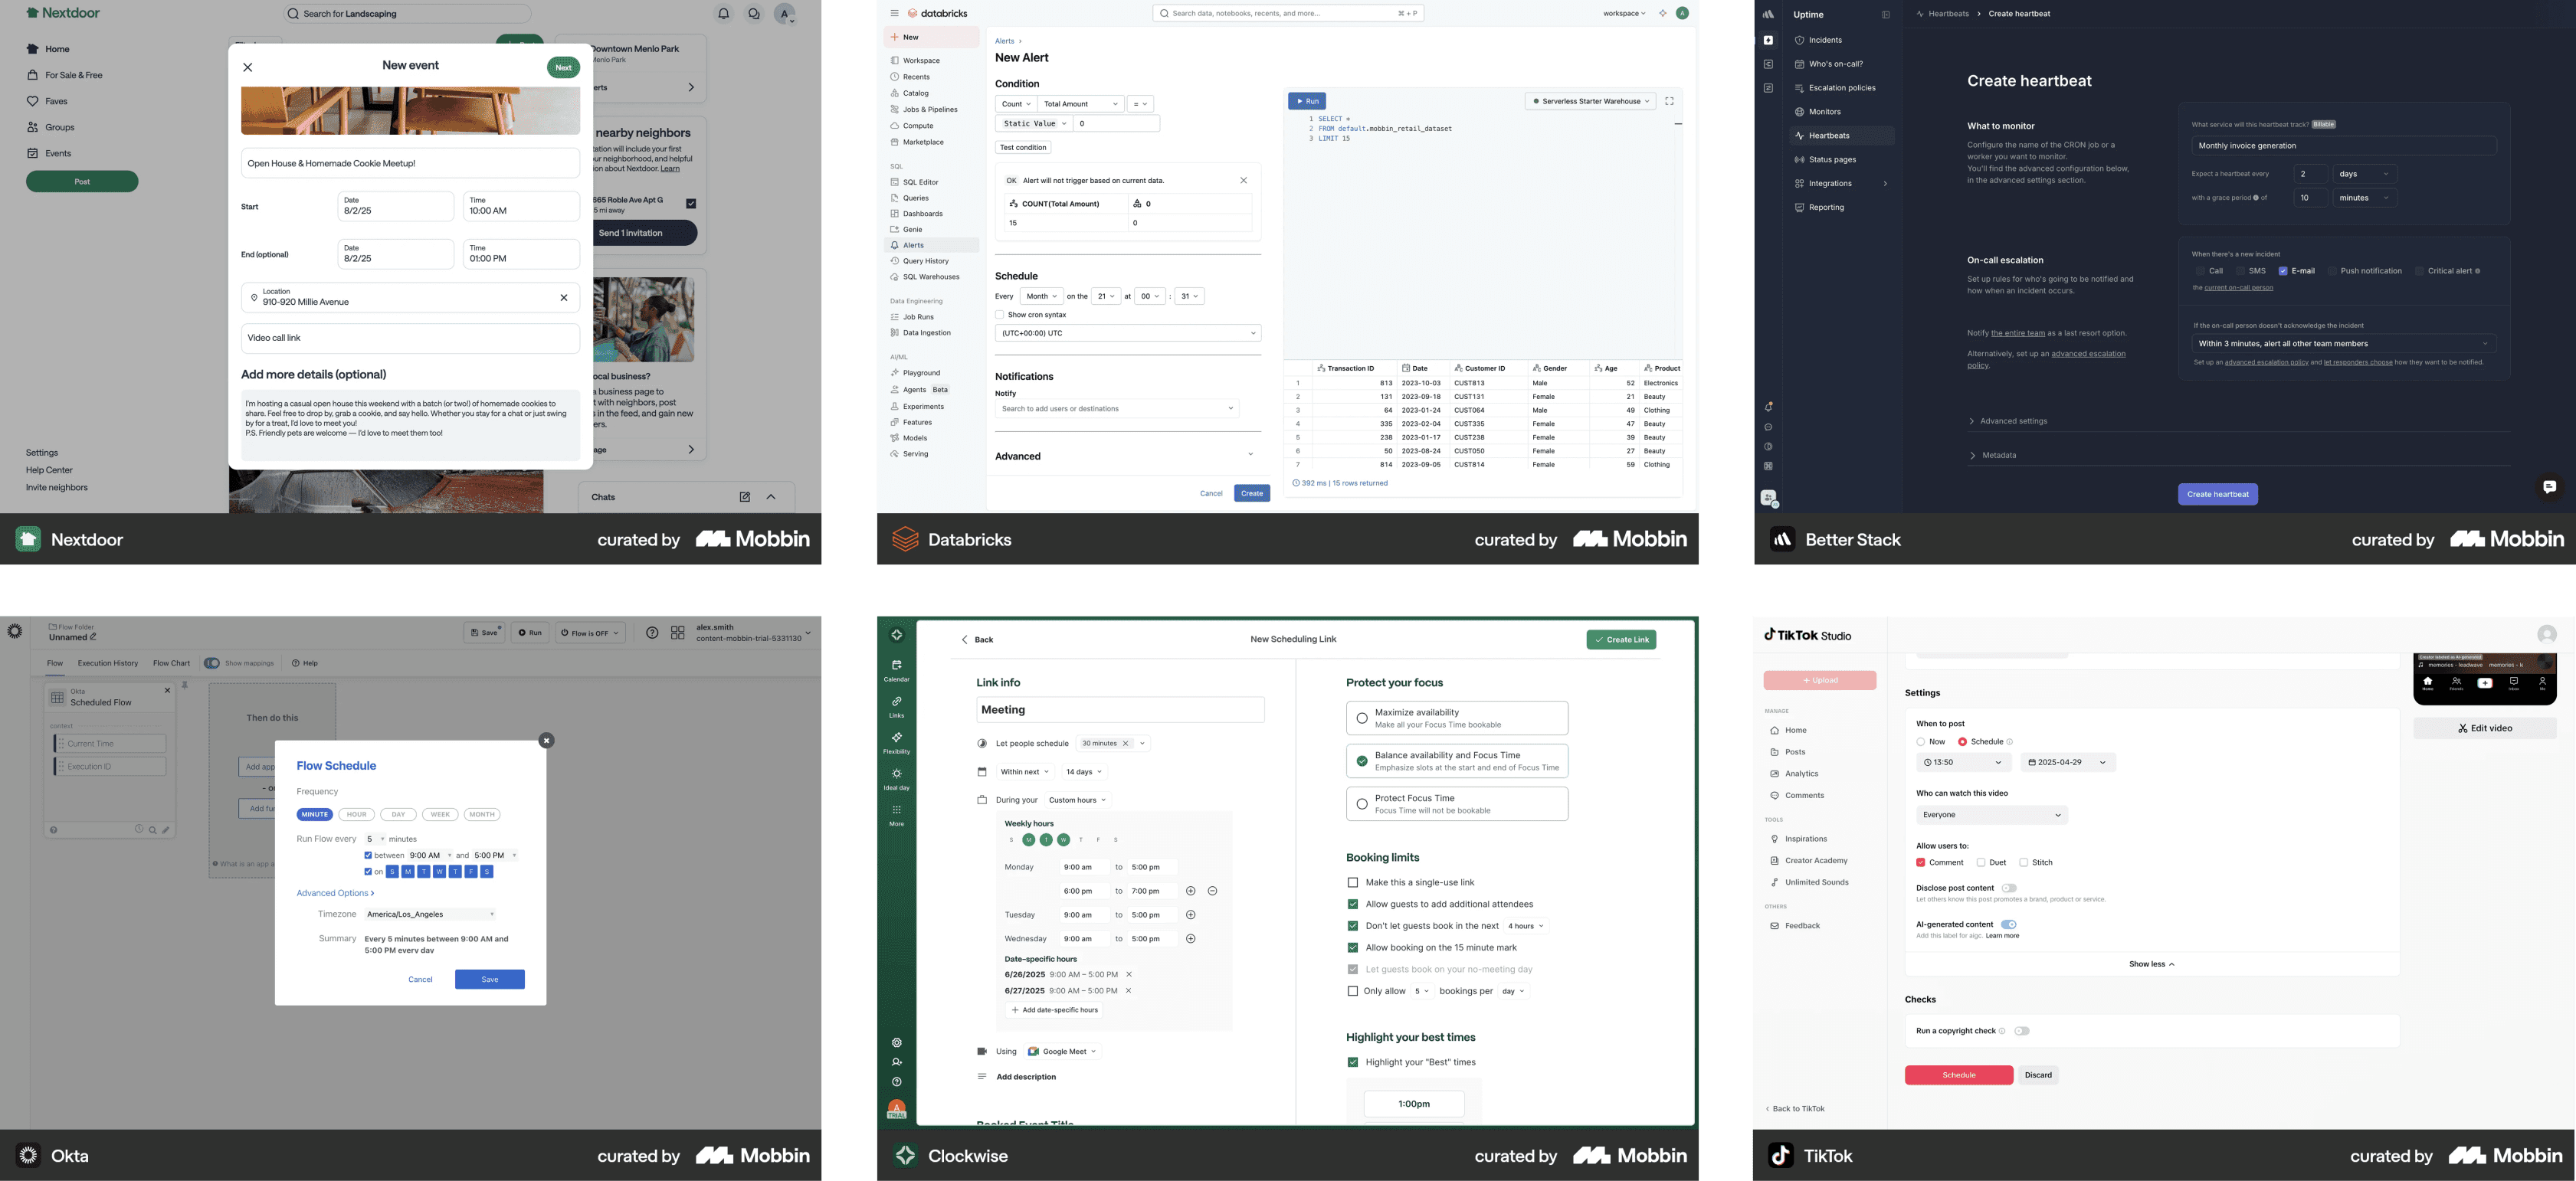This screenshot has width=2576, height=1181.
Task: Check the SMS notification option
Action: (2240, 271)
